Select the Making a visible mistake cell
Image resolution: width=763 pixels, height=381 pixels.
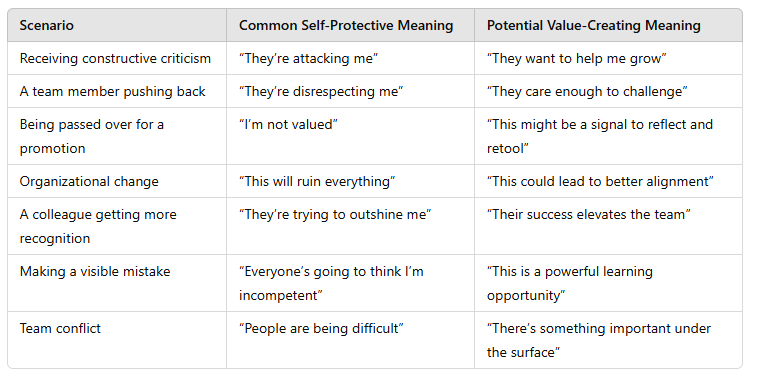pyautogui.click(x=117, y=283)
